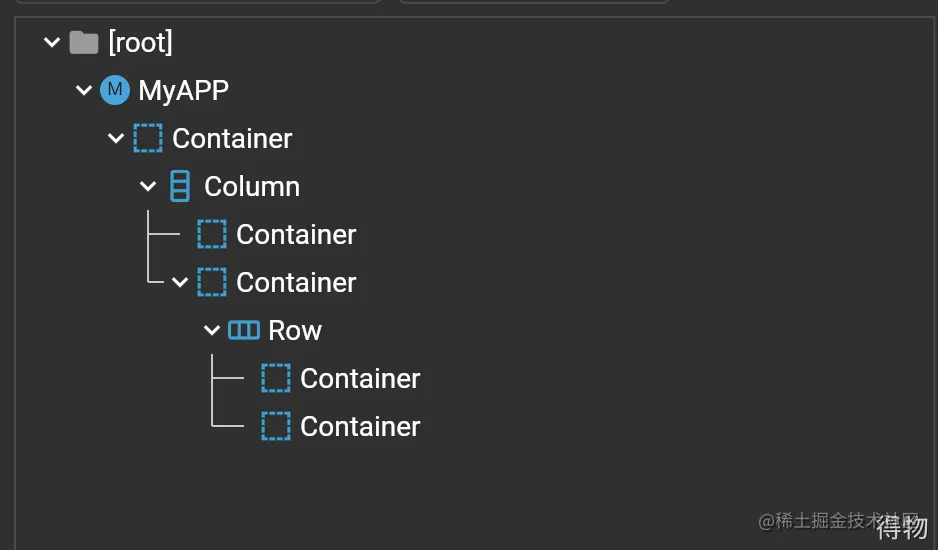Viewport: 938px width, 550px height.
Task: Select the Column label in widget tree
Action: click(252, 186)
